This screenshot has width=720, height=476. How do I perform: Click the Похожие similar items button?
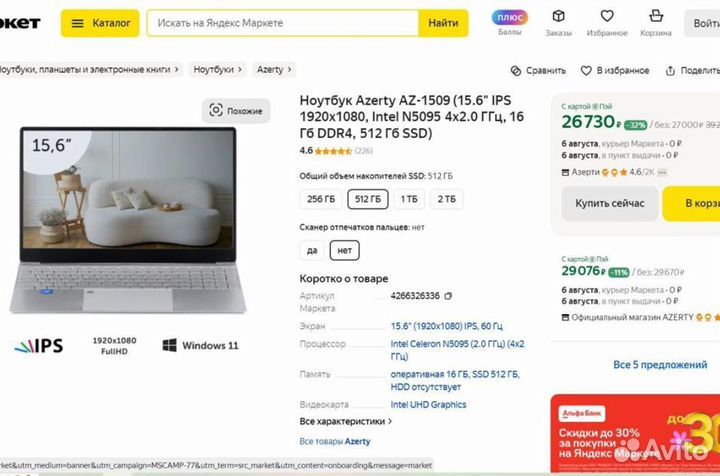pyautogui.click(x=236, y=111)
